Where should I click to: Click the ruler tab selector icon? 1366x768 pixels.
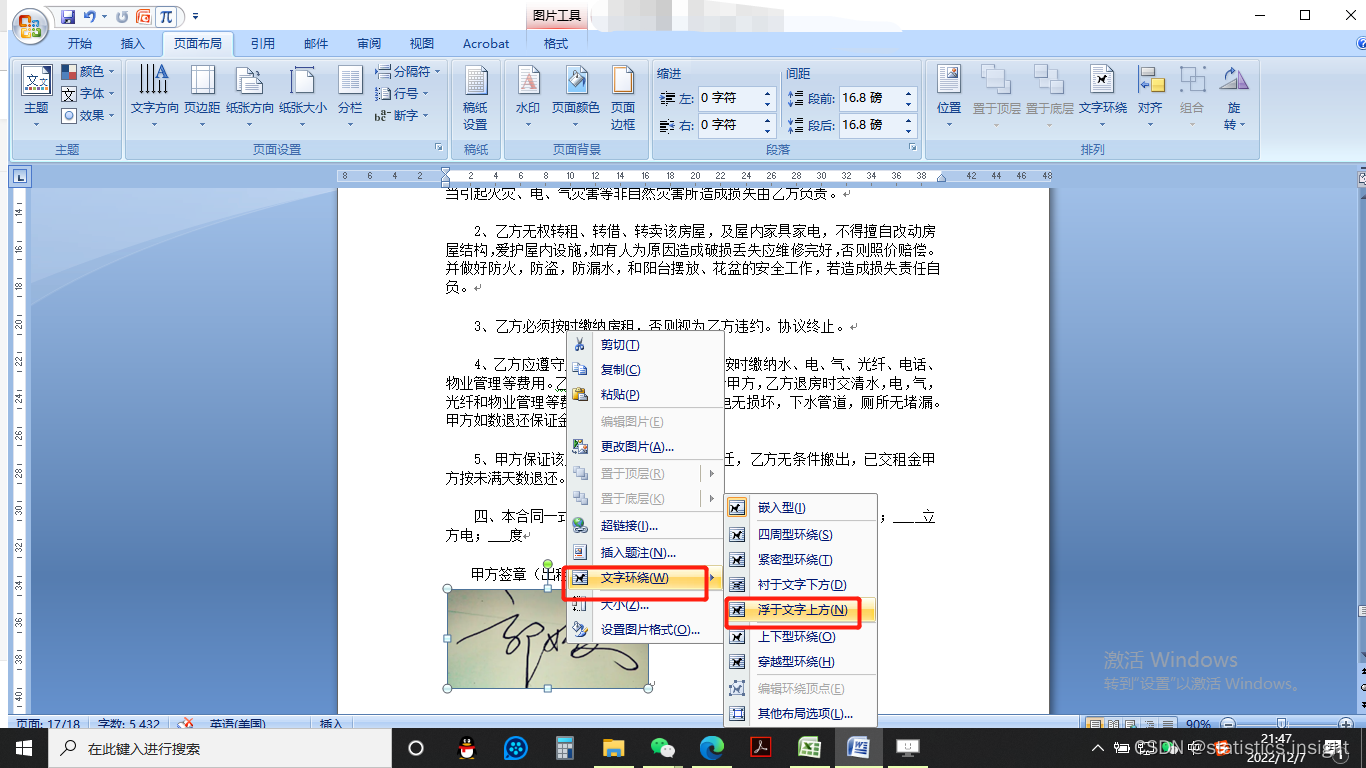tap(19, 177)
